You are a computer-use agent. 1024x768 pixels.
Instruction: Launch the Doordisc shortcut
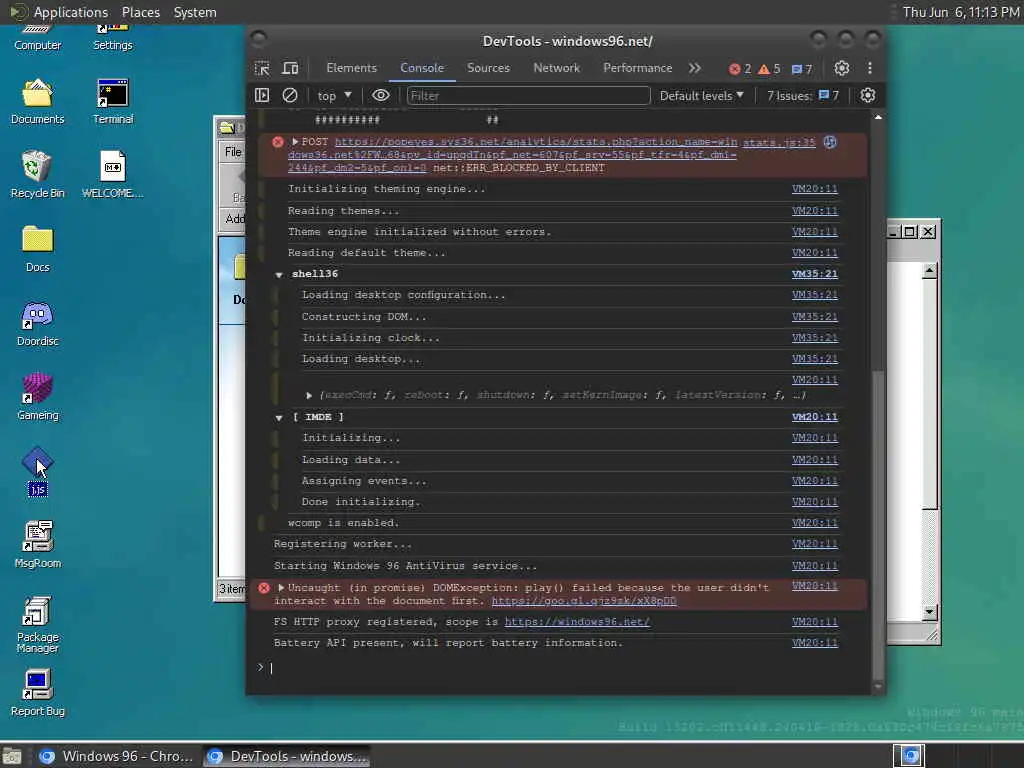(x=37, y=324)
